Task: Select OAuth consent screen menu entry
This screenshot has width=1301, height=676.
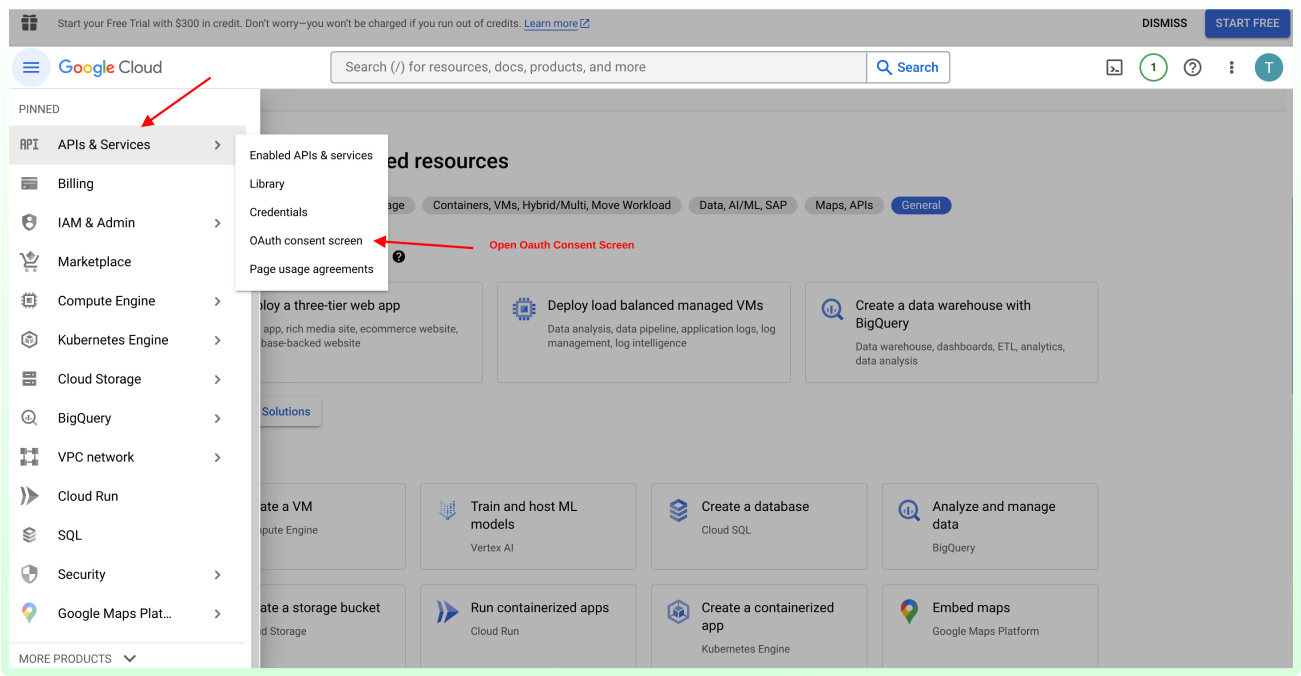Action: [x=306, y=241]
